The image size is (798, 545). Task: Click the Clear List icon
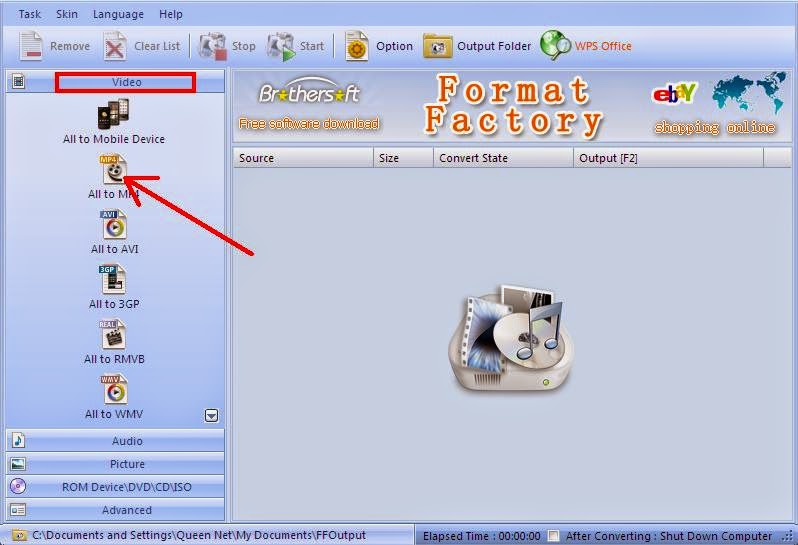115,46
